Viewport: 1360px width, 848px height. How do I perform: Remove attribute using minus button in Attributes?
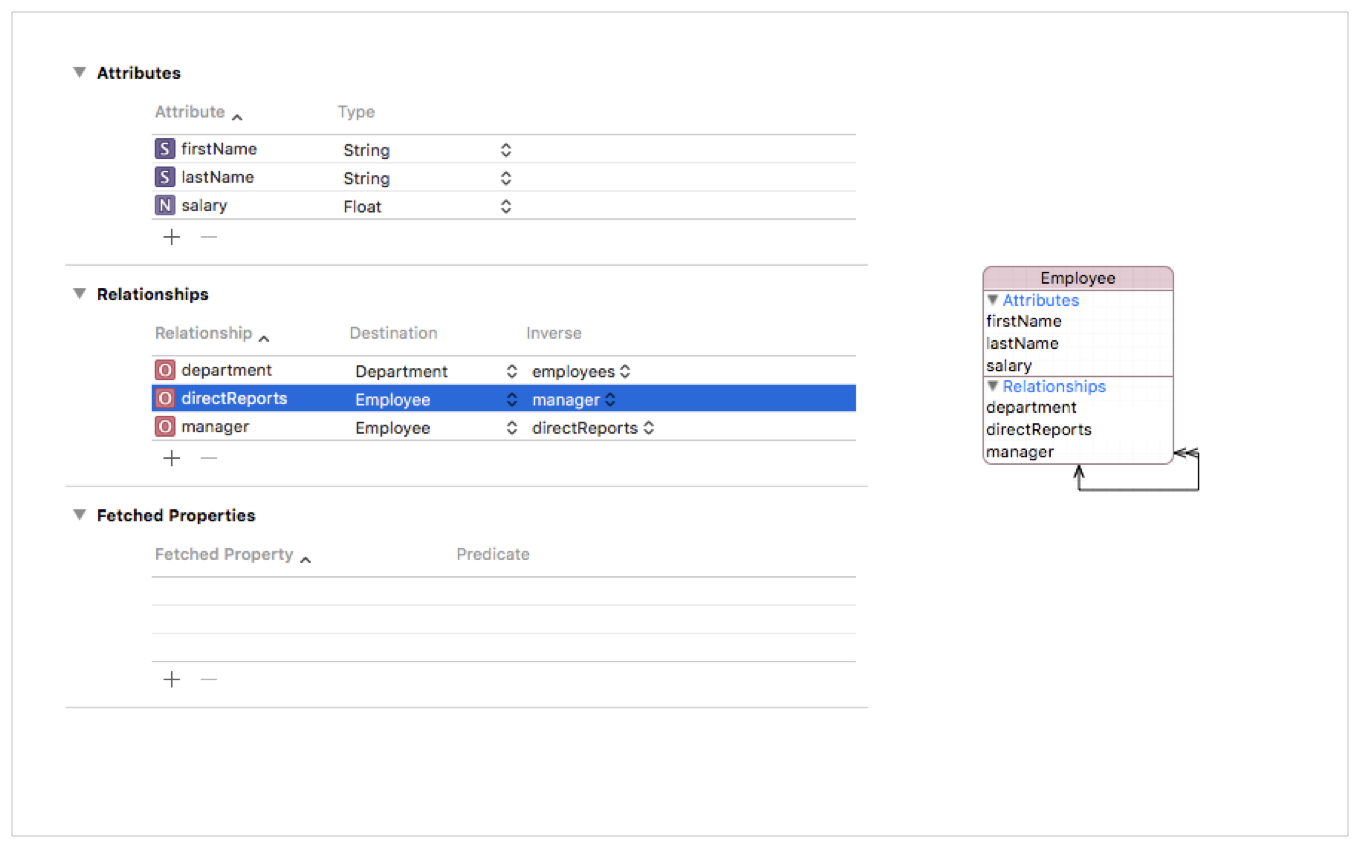coord(208,237)
